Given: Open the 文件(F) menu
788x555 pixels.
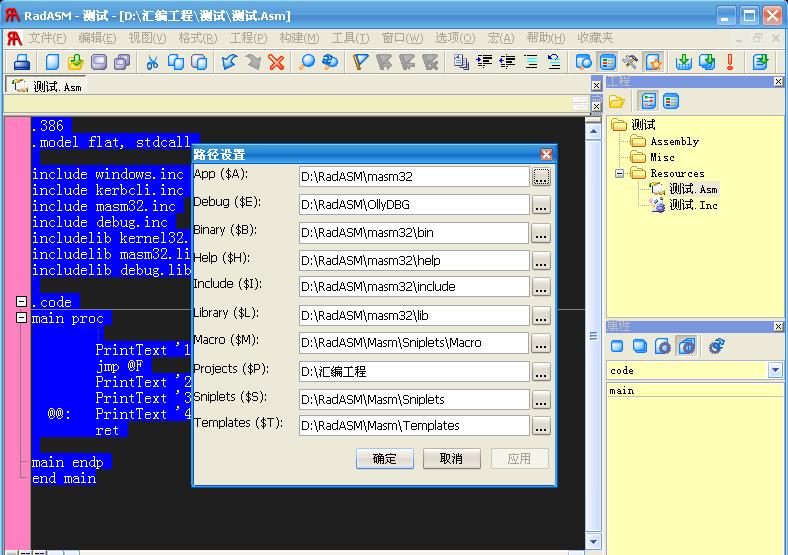Looking at the screenshot, I should click(47, 38).
